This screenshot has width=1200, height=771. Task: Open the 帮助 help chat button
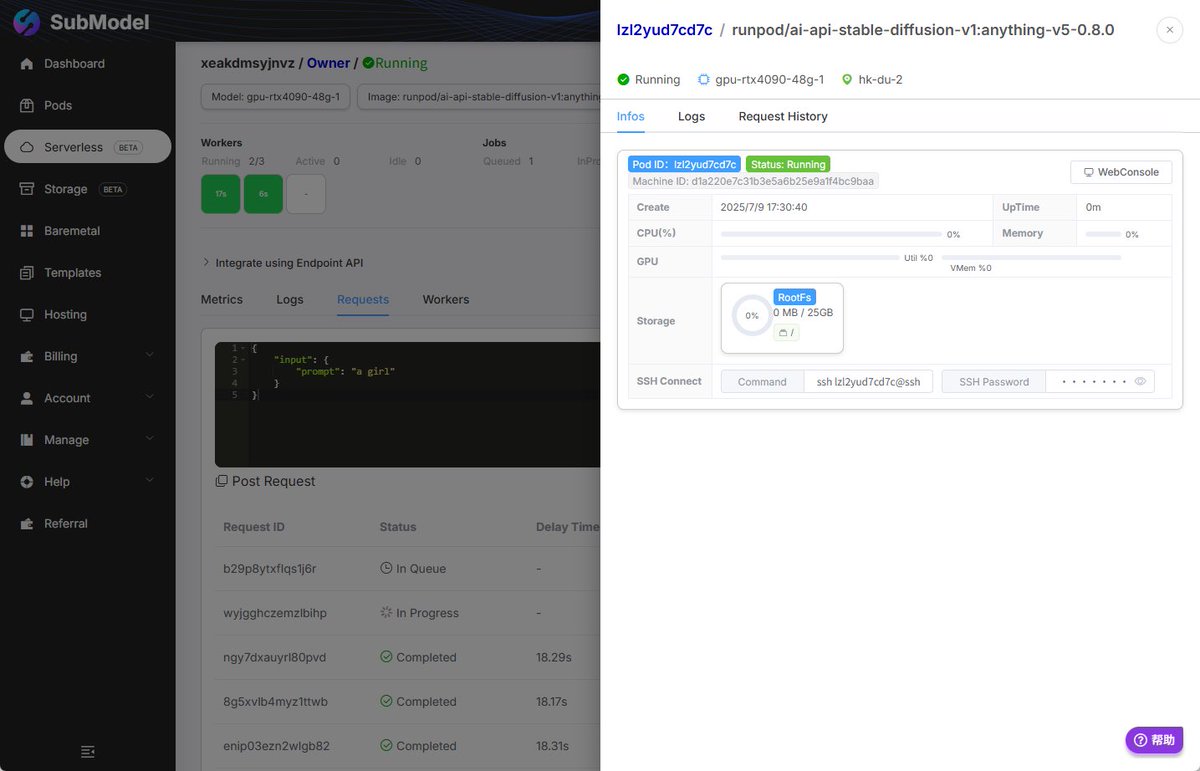coord(1155,740)
